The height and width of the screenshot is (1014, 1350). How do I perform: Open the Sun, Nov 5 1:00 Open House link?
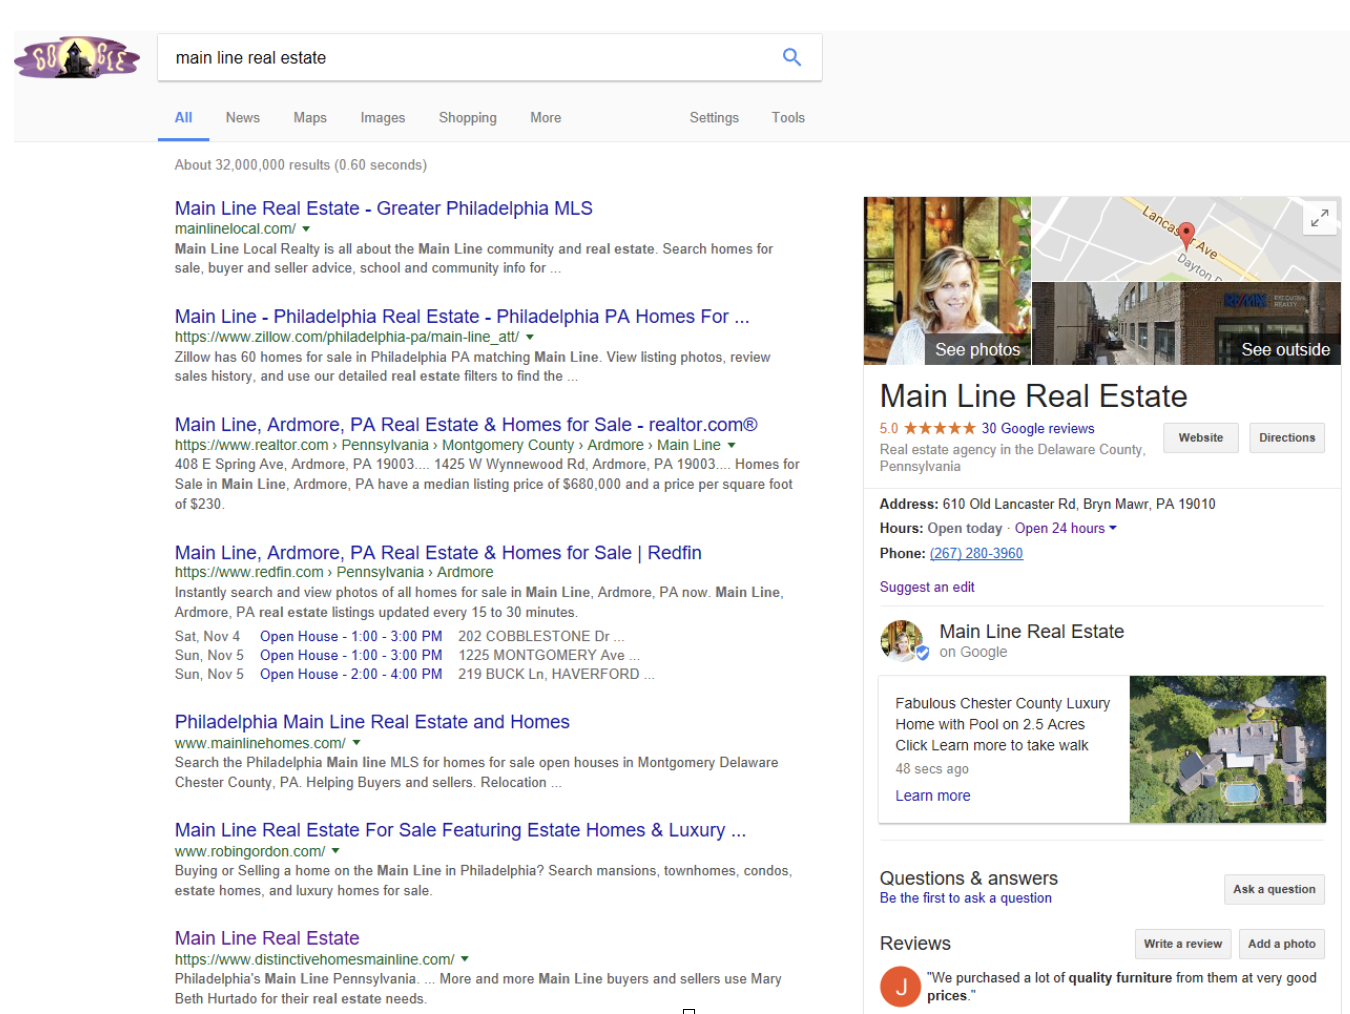(351, 655)
